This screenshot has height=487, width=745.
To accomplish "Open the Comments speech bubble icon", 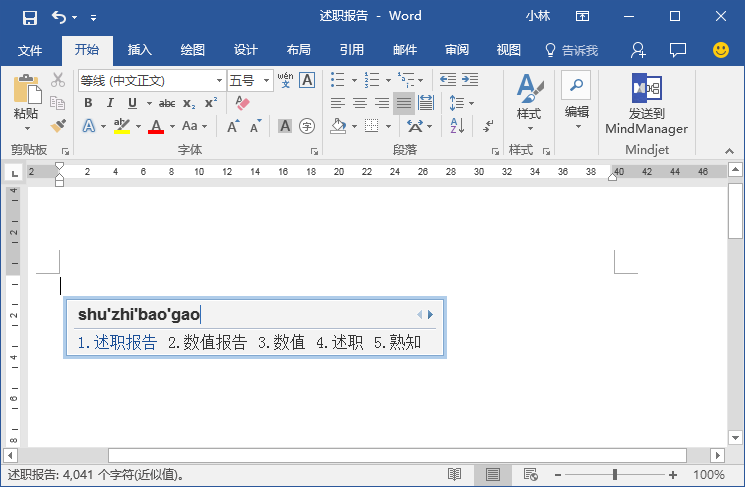I will (678, 50).
